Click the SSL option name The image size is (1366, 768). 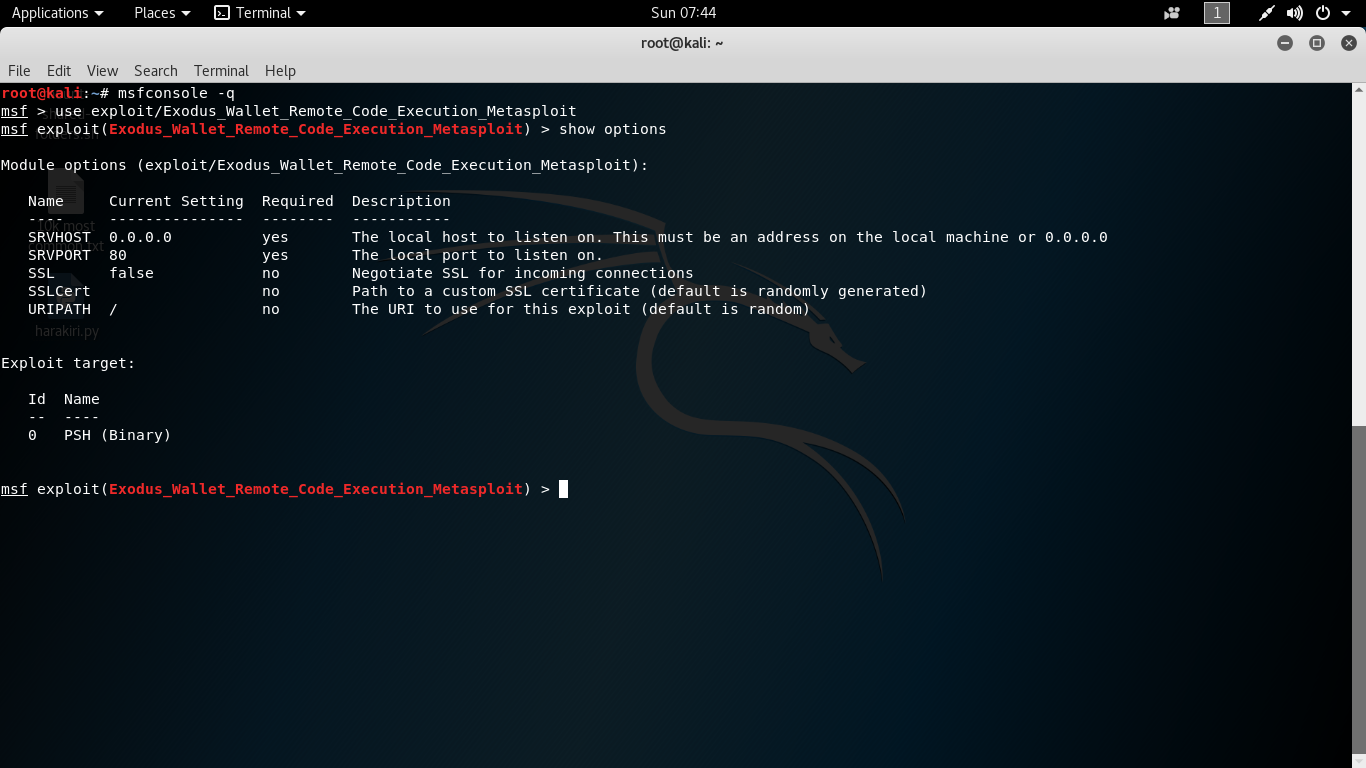click(41, 273)
